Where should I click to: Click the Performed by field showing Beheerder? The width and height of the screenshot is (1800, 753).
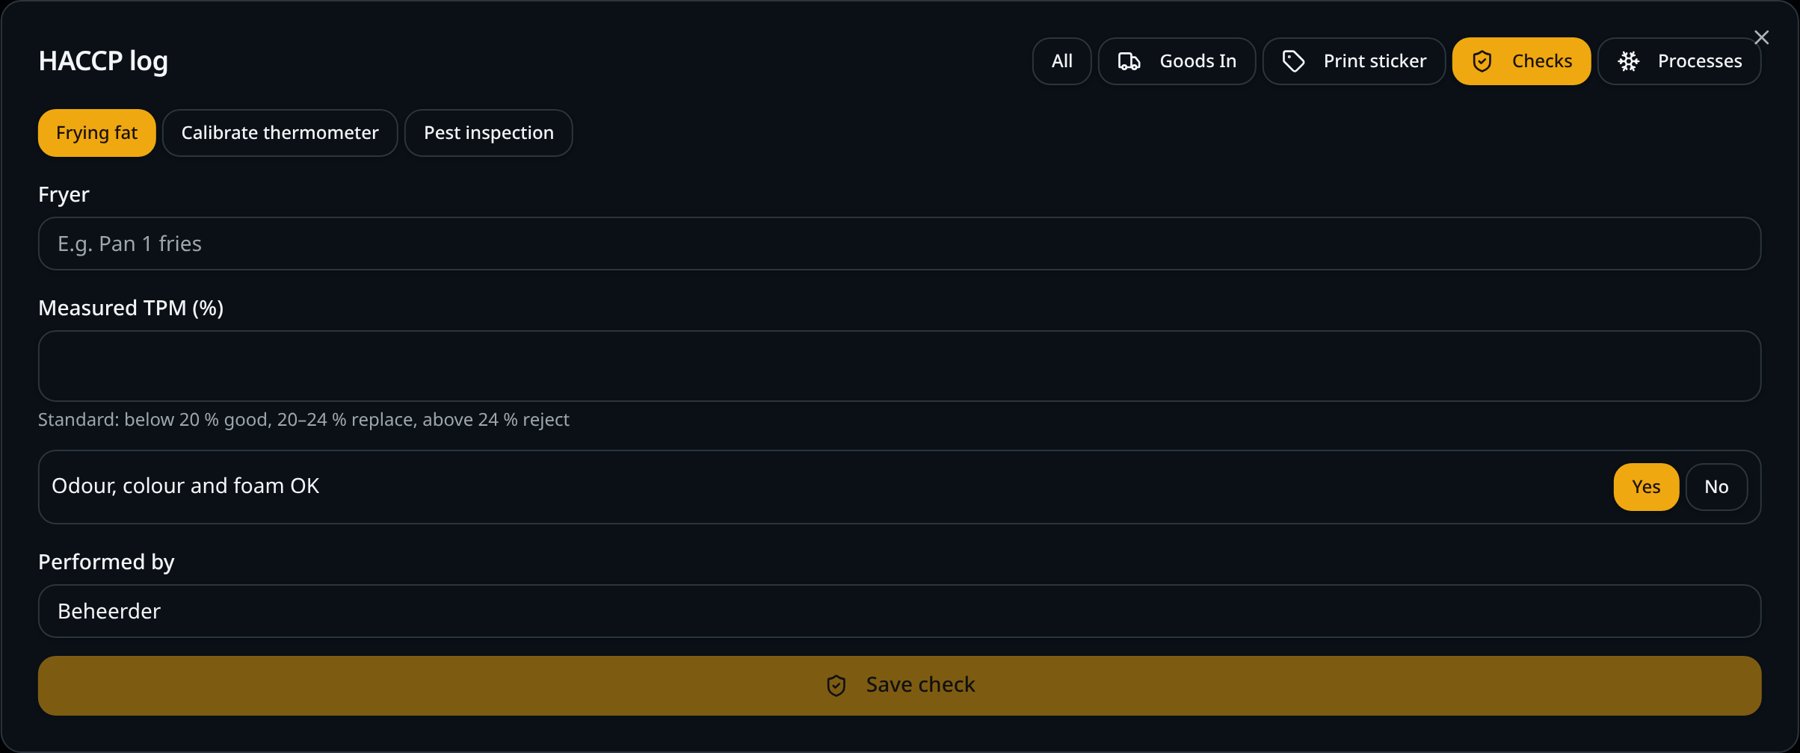pos(899,611)
